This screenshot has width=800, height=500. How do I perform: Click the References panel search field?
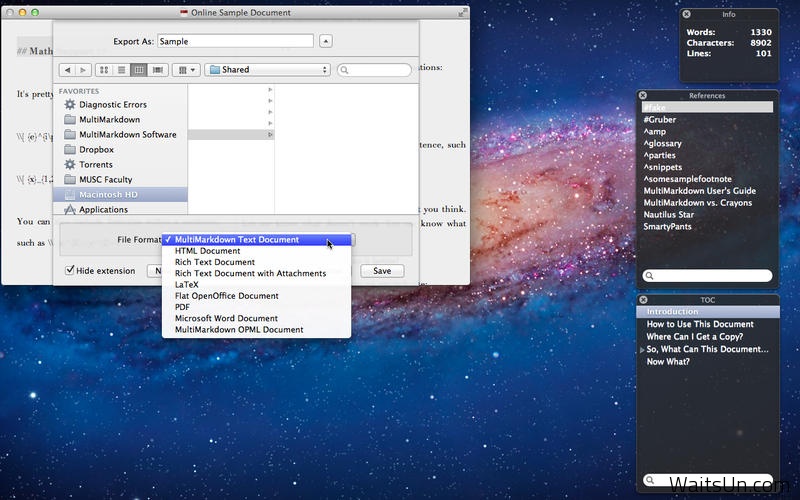(x=707, y=276)
